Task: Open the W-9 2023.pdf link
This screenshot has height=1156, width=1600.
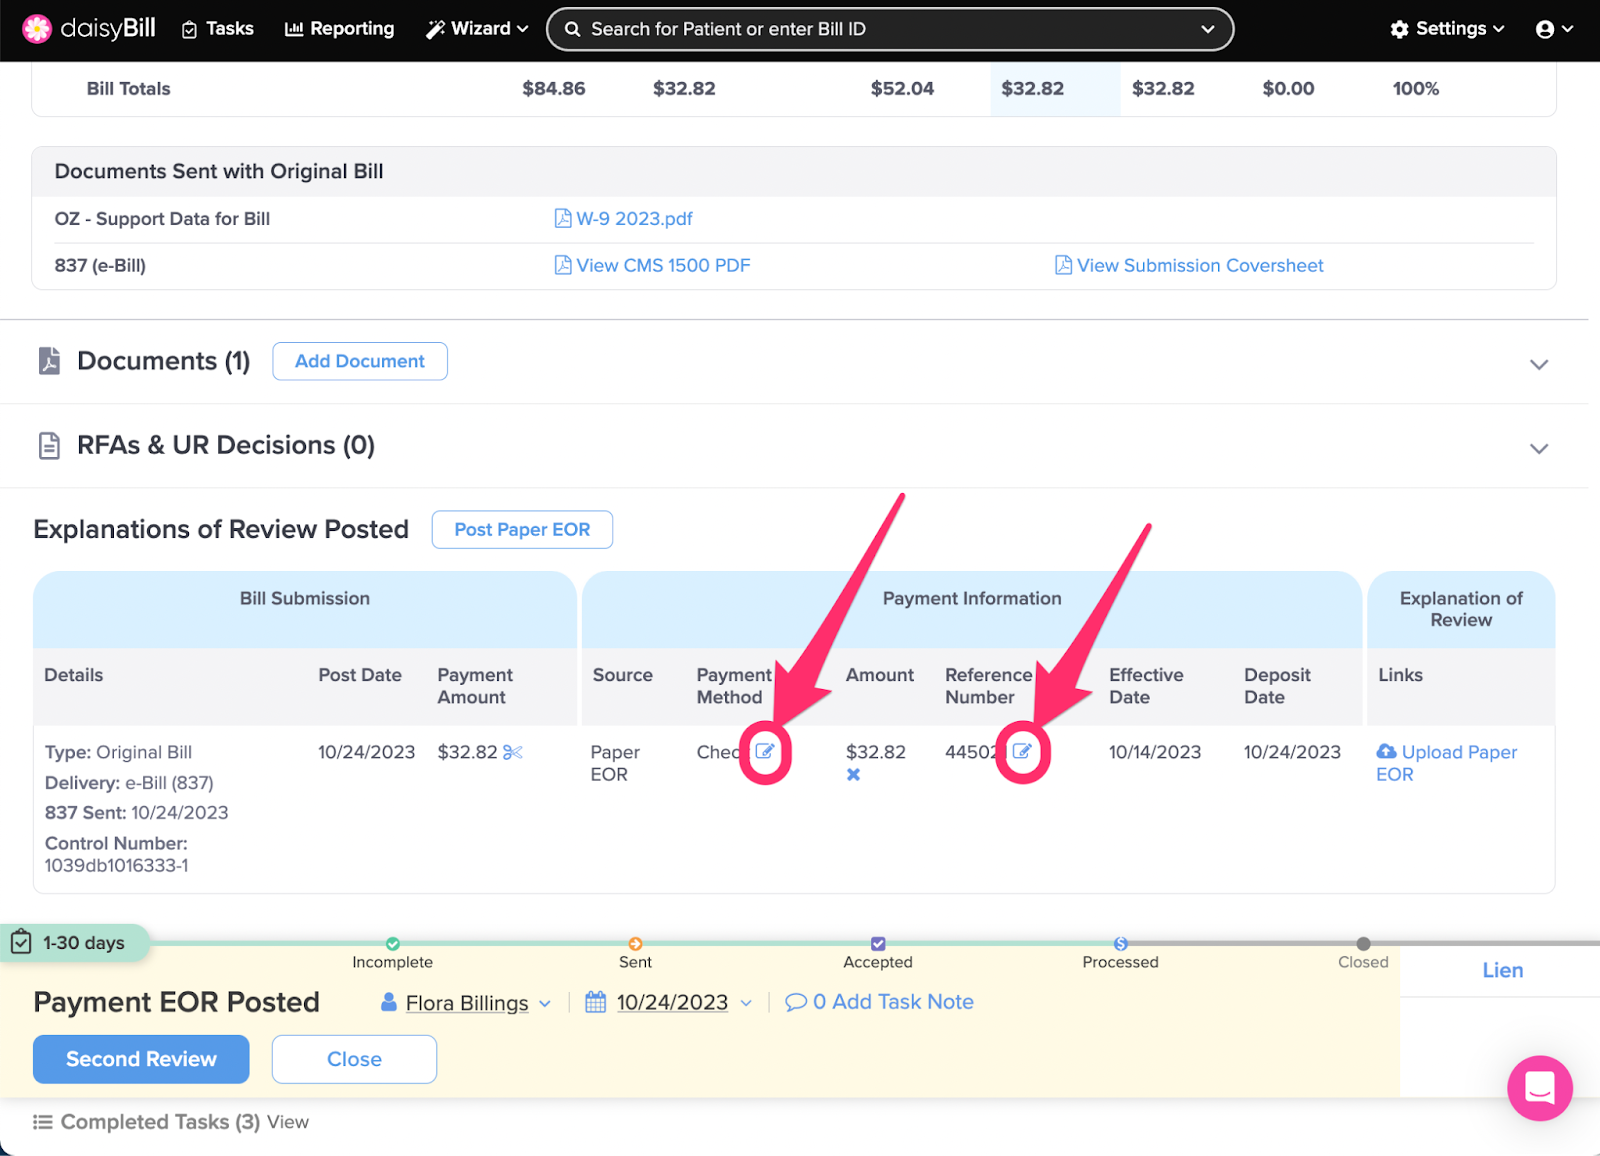Action: pyautogui.click(x=634, y=219)
